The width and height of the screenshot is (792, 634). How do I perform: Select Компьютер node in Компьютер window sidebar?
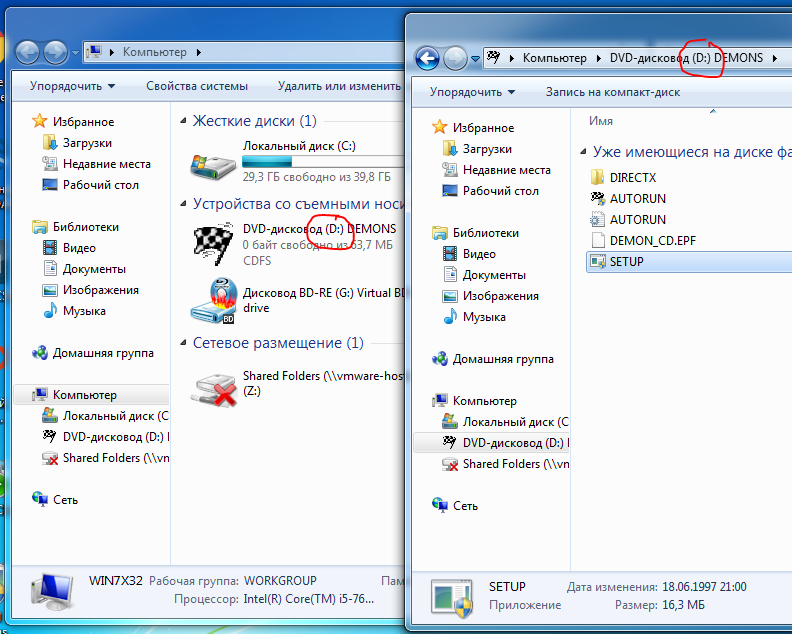point(84,395)
